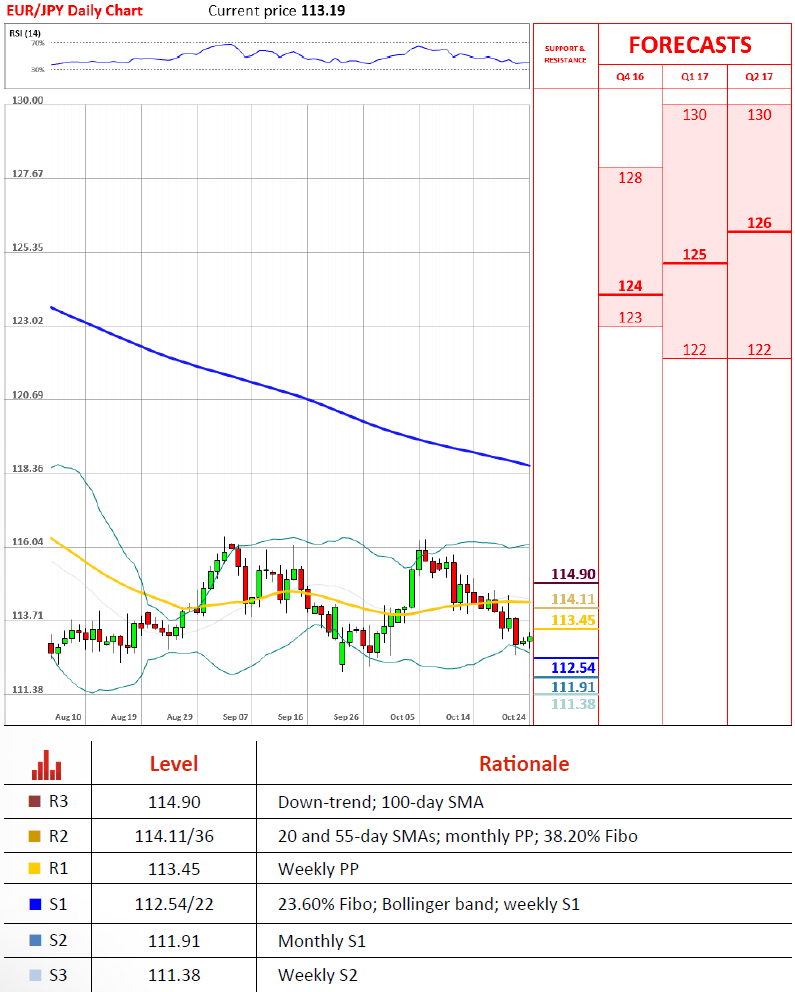
Task: Click the Q2 17 lower forecast 122
Action: [x=759, y=350]
